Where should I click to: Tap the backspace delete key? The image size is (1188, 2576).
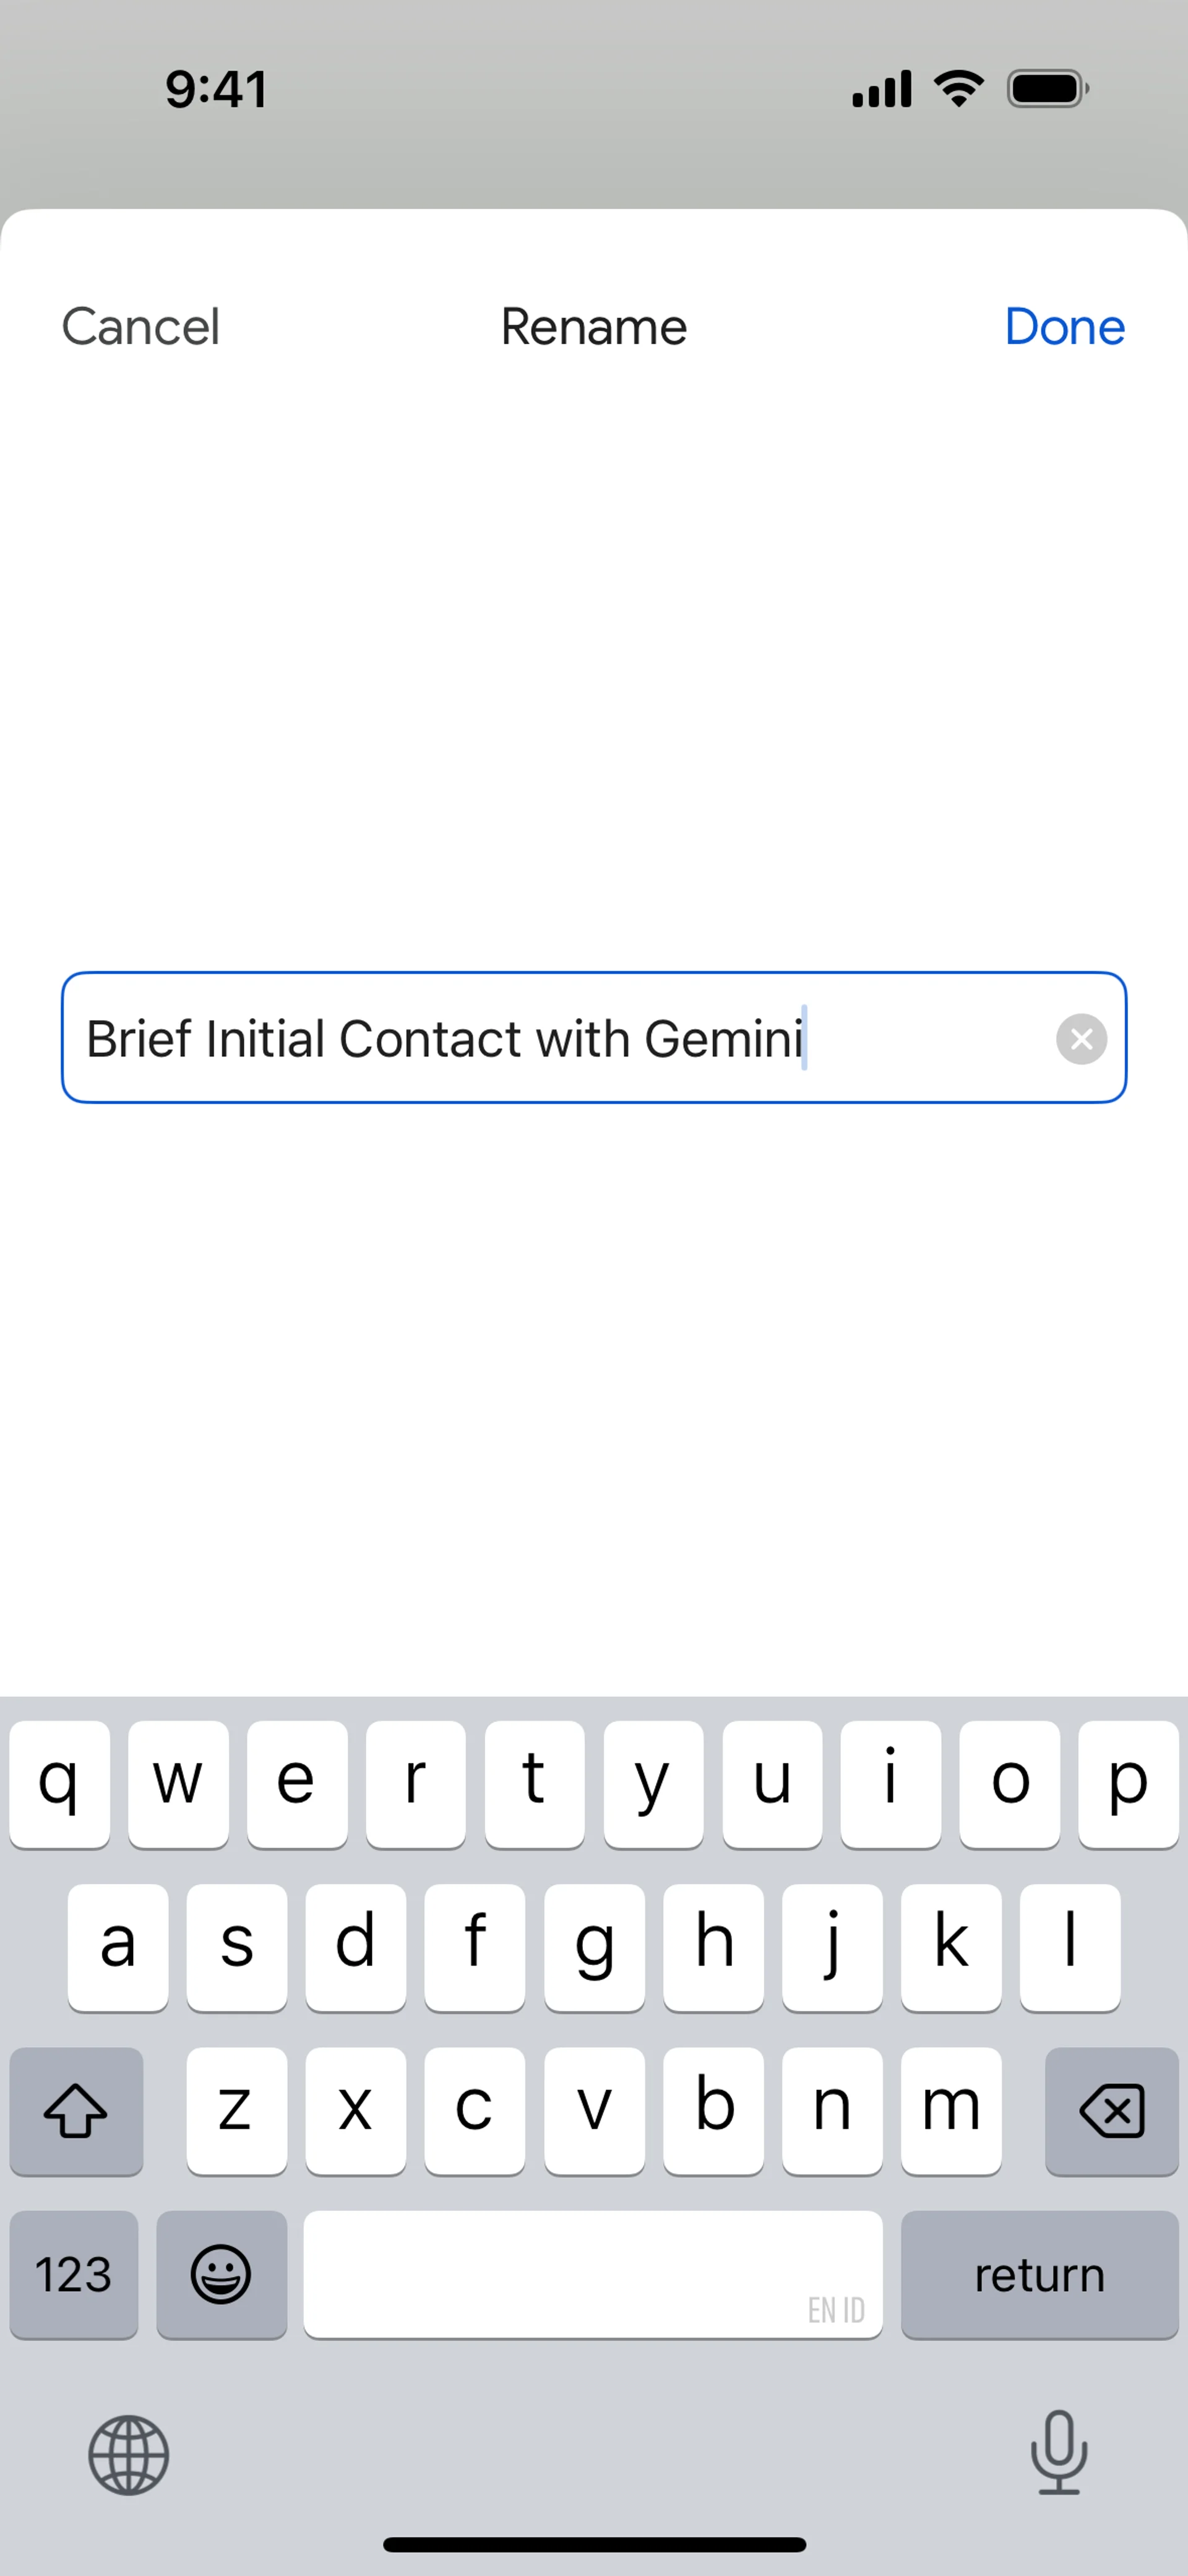click(x=1111, y=2110)
